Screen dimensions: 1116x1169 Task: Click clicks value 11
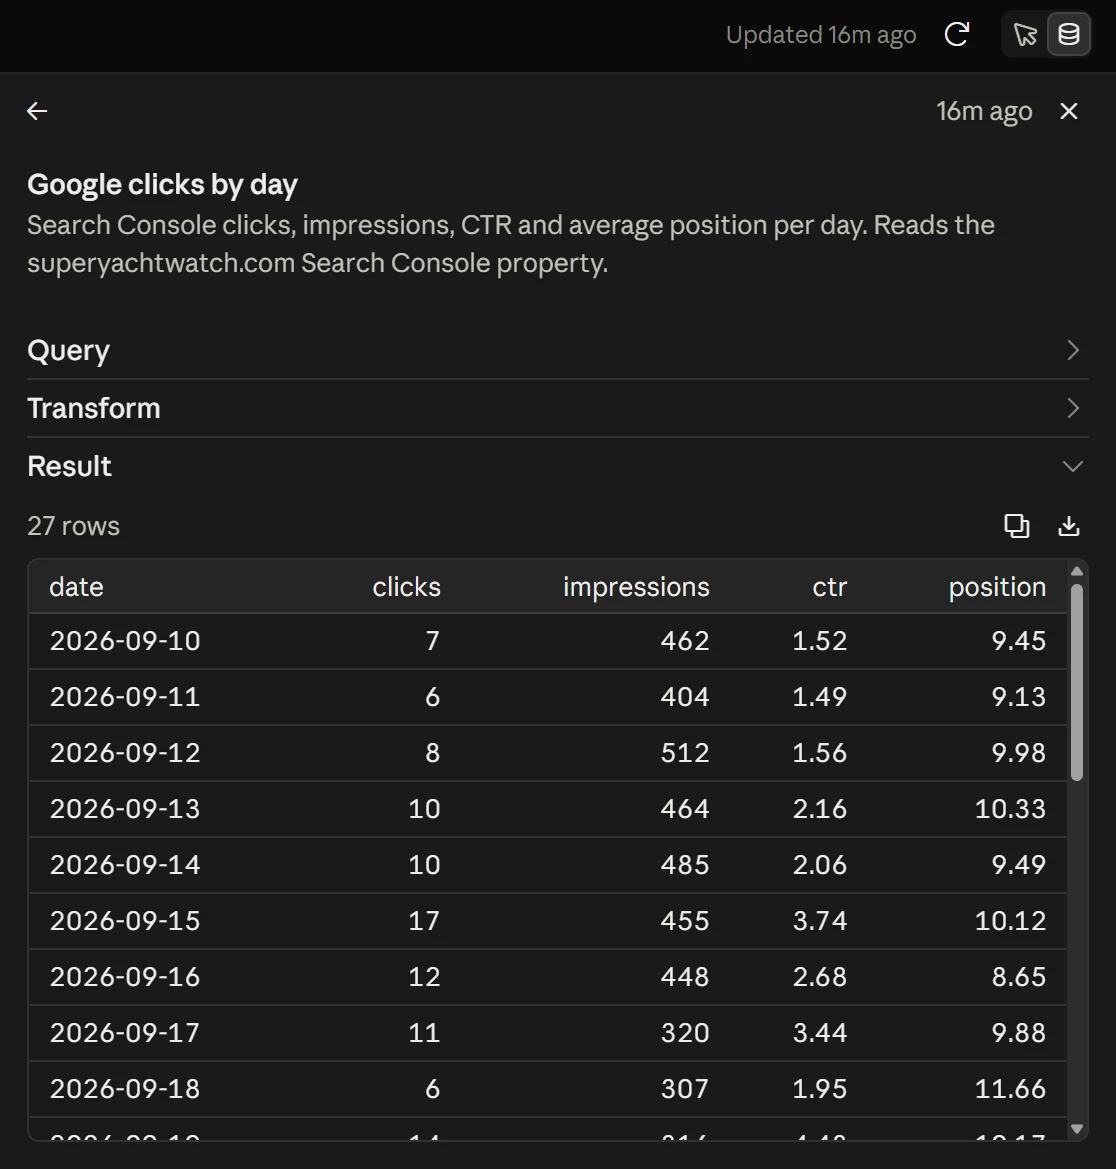click(424, 1033)
